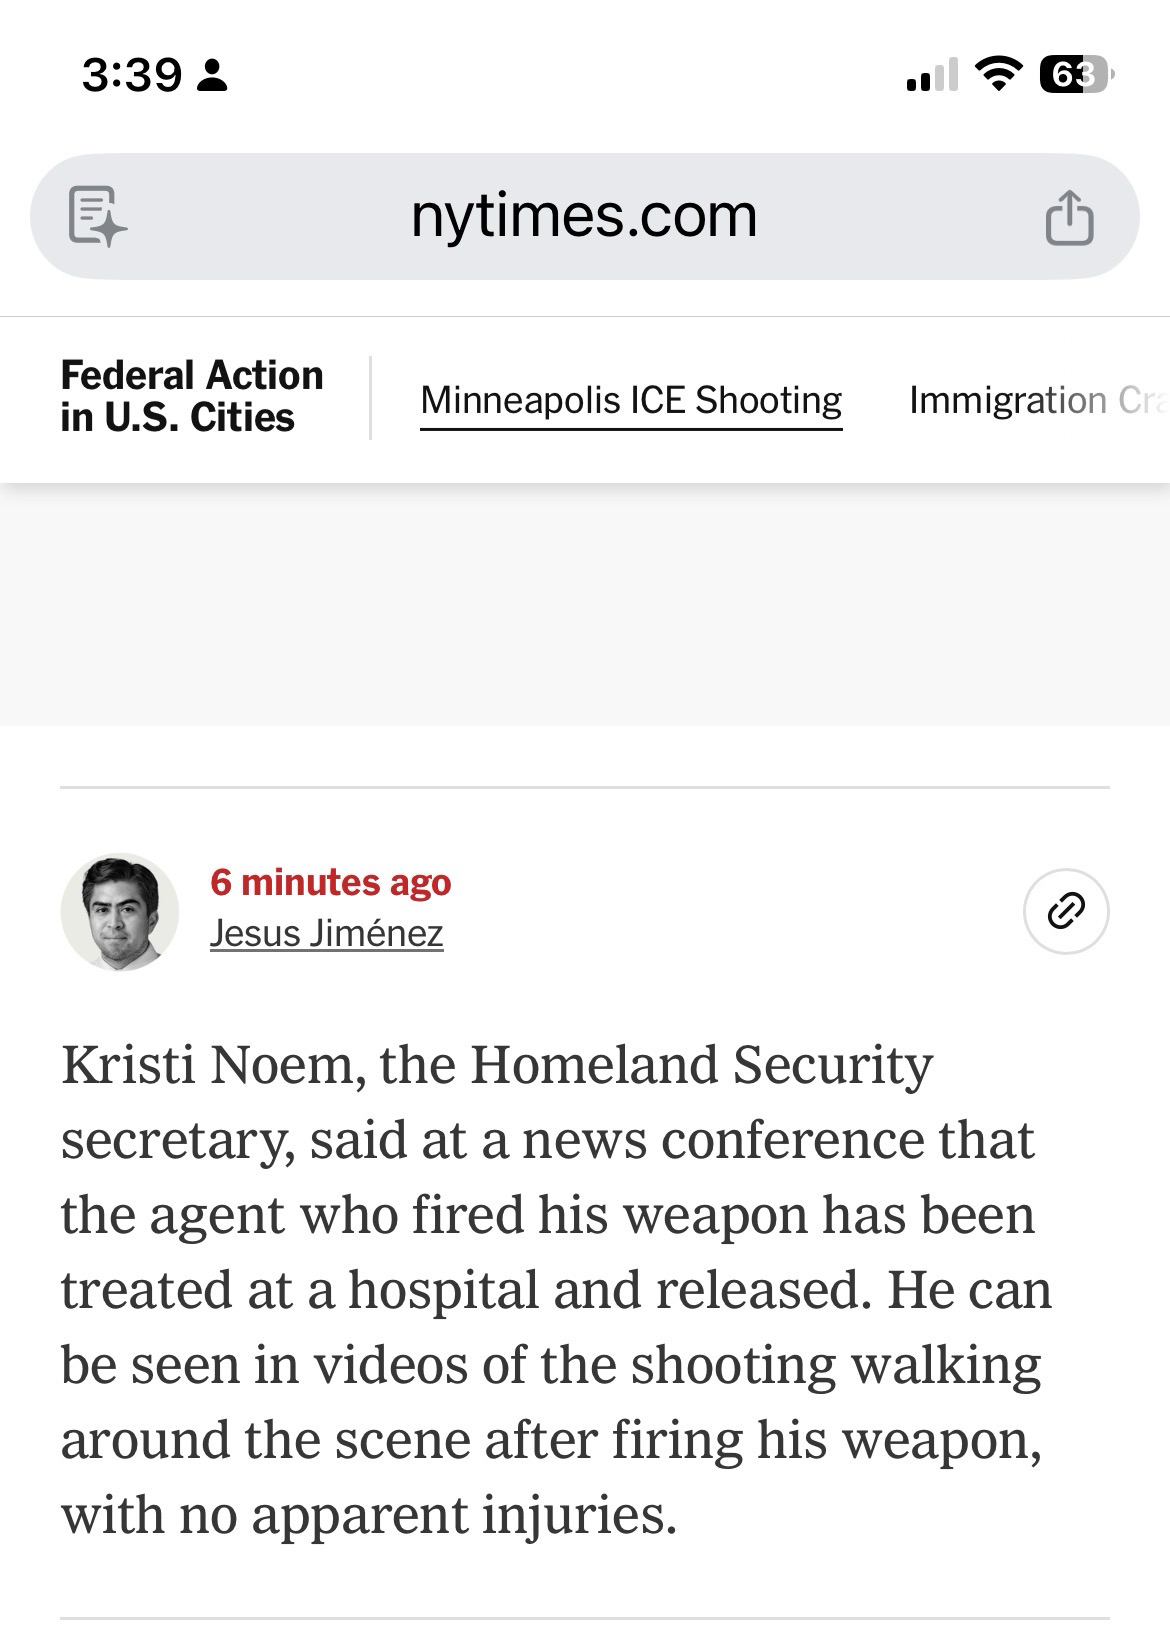This screenshot has height=1628, width=1170.
Task: Tap the battery level indicator
Action: pyautogui.click(x=1076, y=75)
